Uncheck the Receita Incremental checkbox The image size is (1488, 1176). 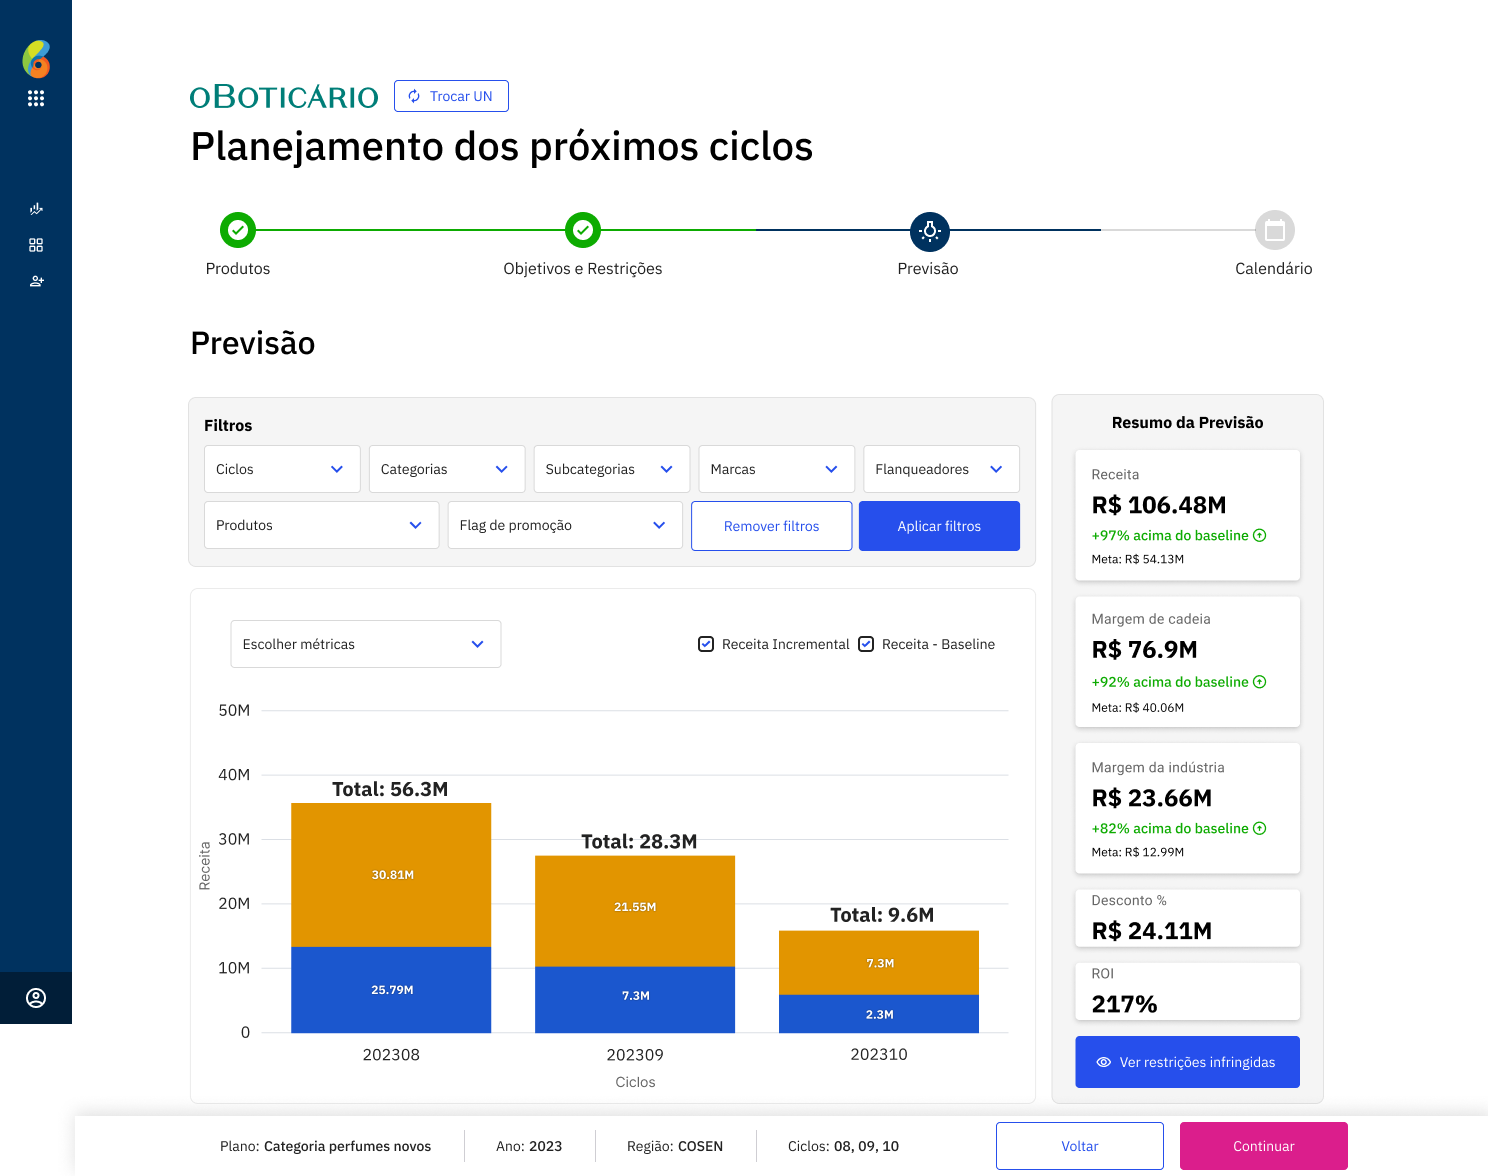[706, 644]
